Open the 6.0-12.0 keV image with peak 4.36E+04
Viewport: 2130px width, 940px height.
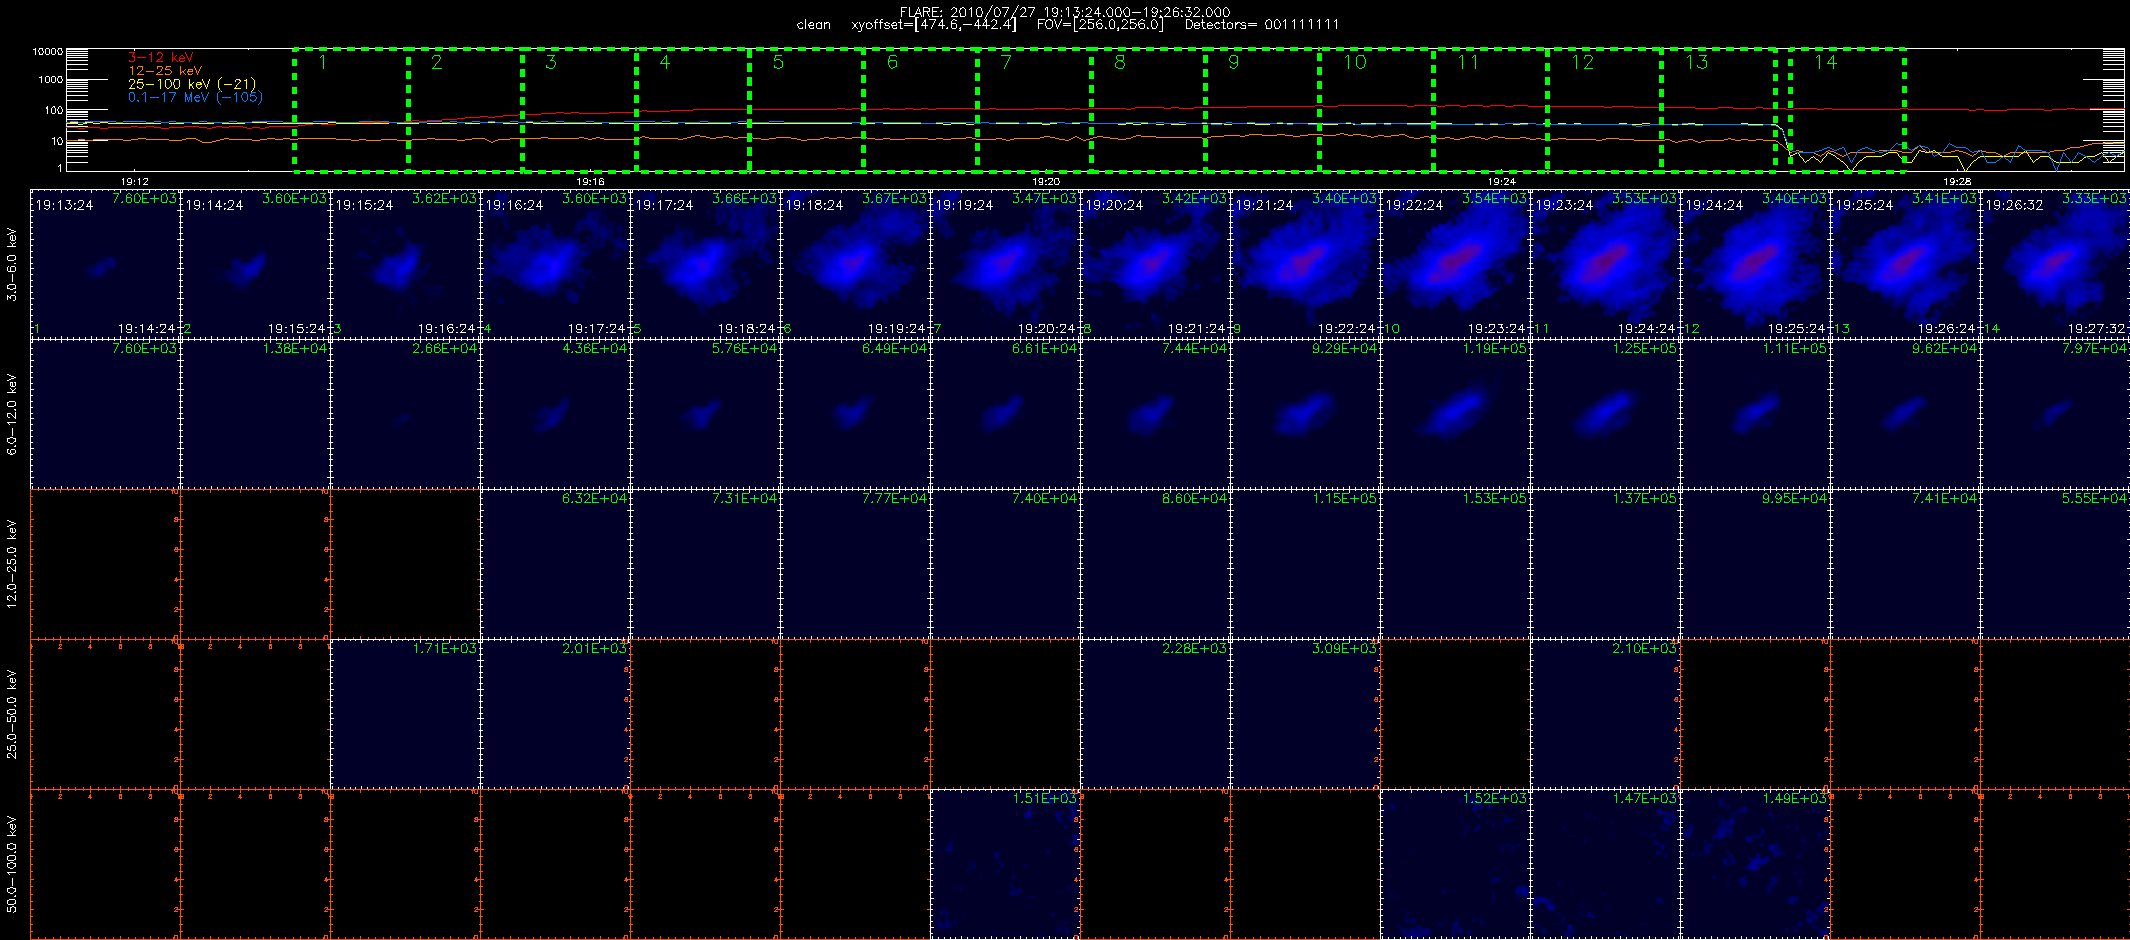click(555, 414)
